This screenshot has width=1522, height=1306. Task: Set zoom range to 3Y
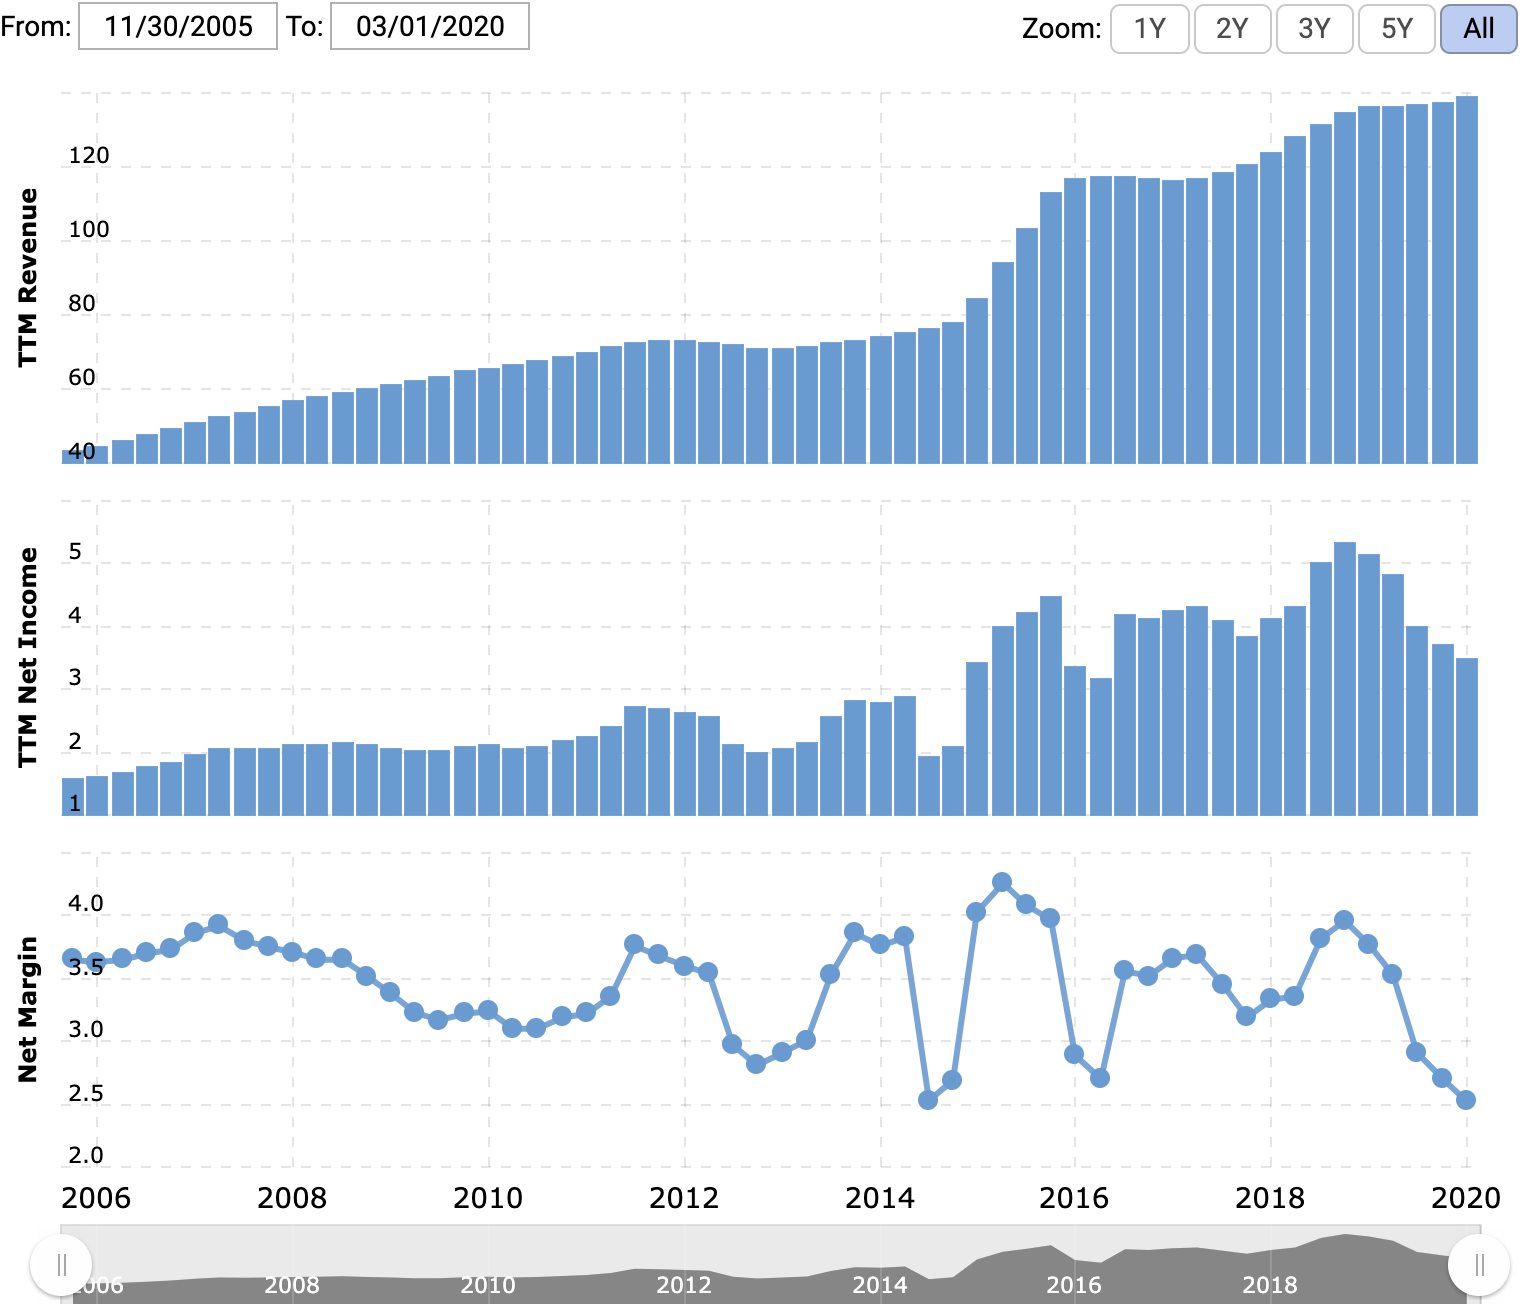click(x=1314, y=28)
